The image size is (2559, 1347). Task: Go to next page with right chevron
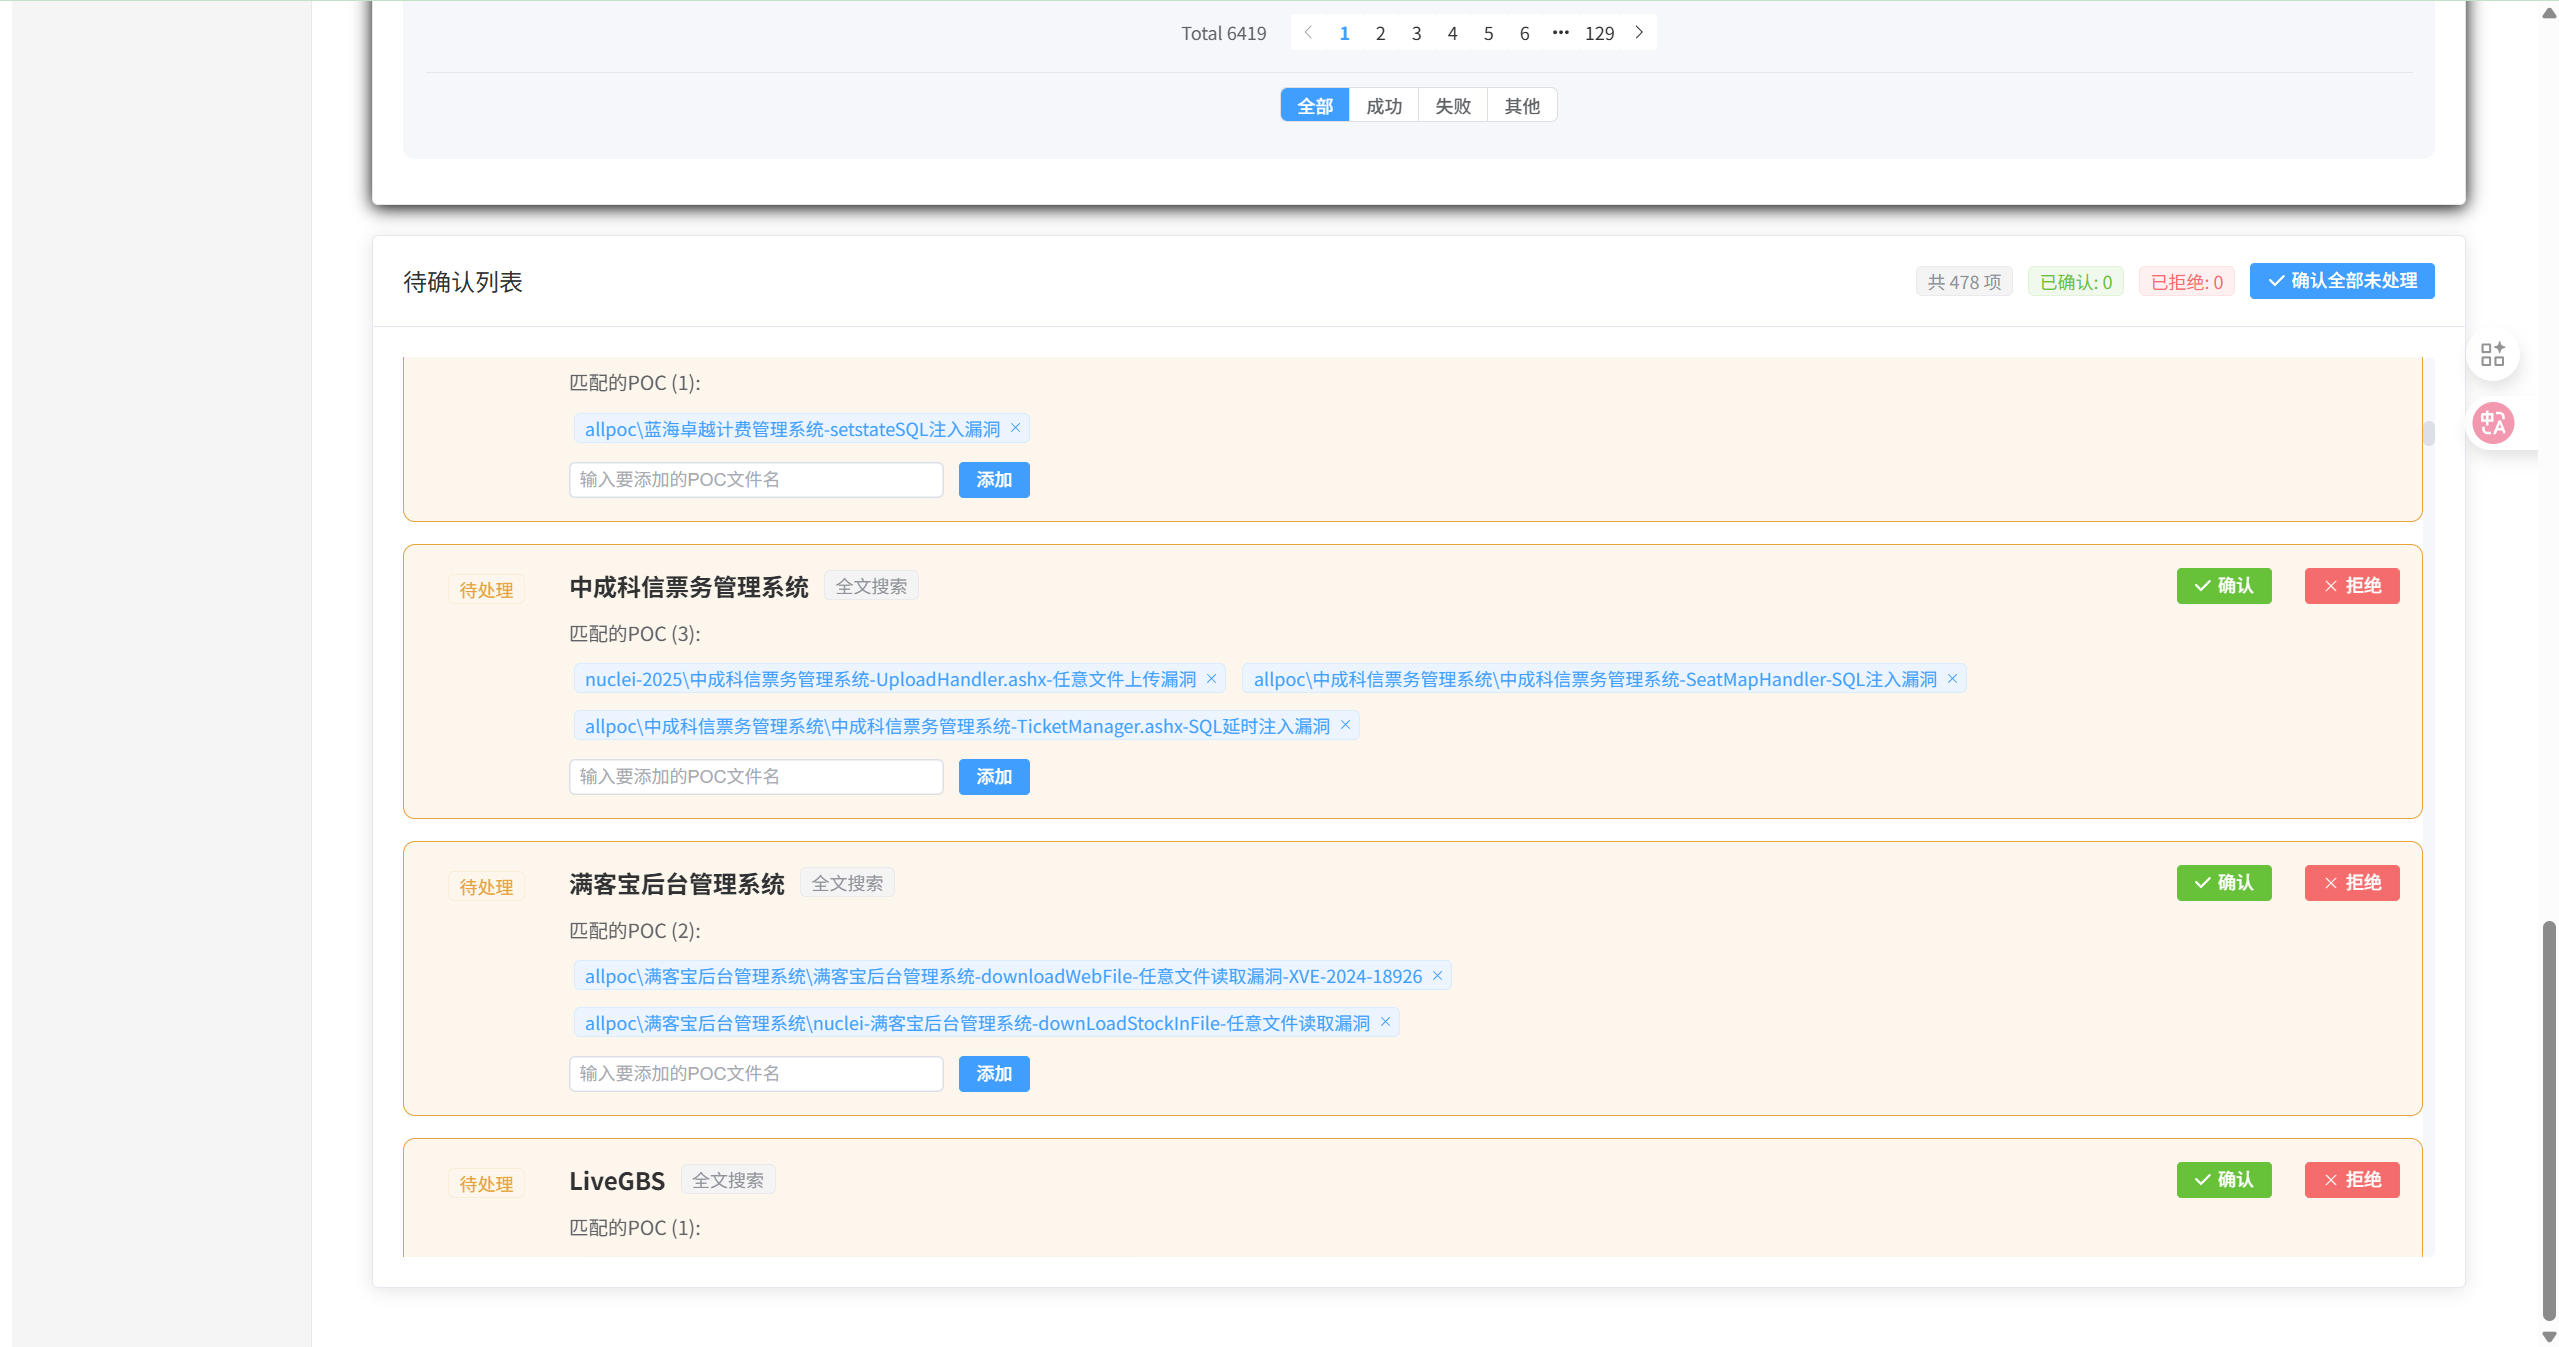coord(1638,32)
